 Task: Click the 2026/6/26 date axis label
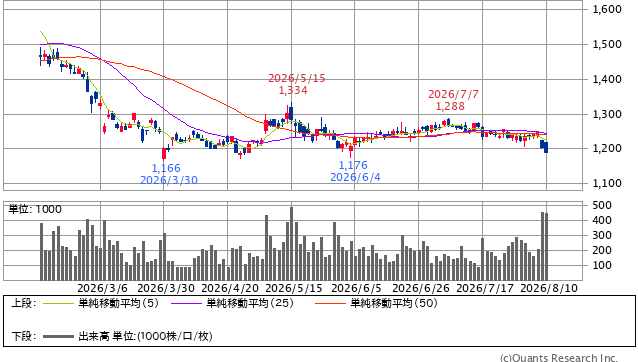tap(421, 288)
